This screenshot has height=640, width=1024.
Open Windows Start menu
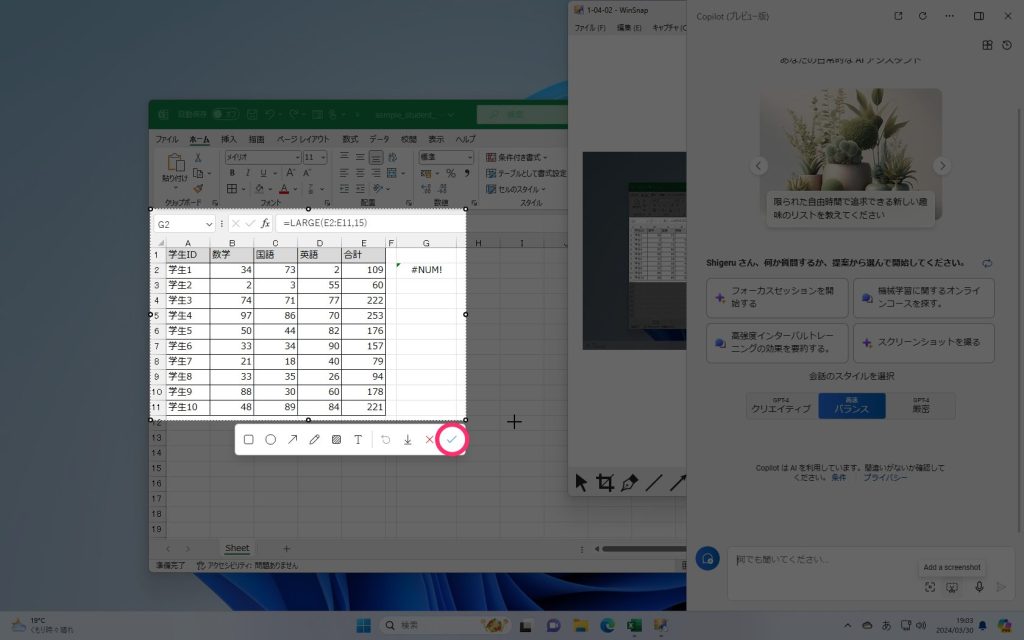[364, 625]
